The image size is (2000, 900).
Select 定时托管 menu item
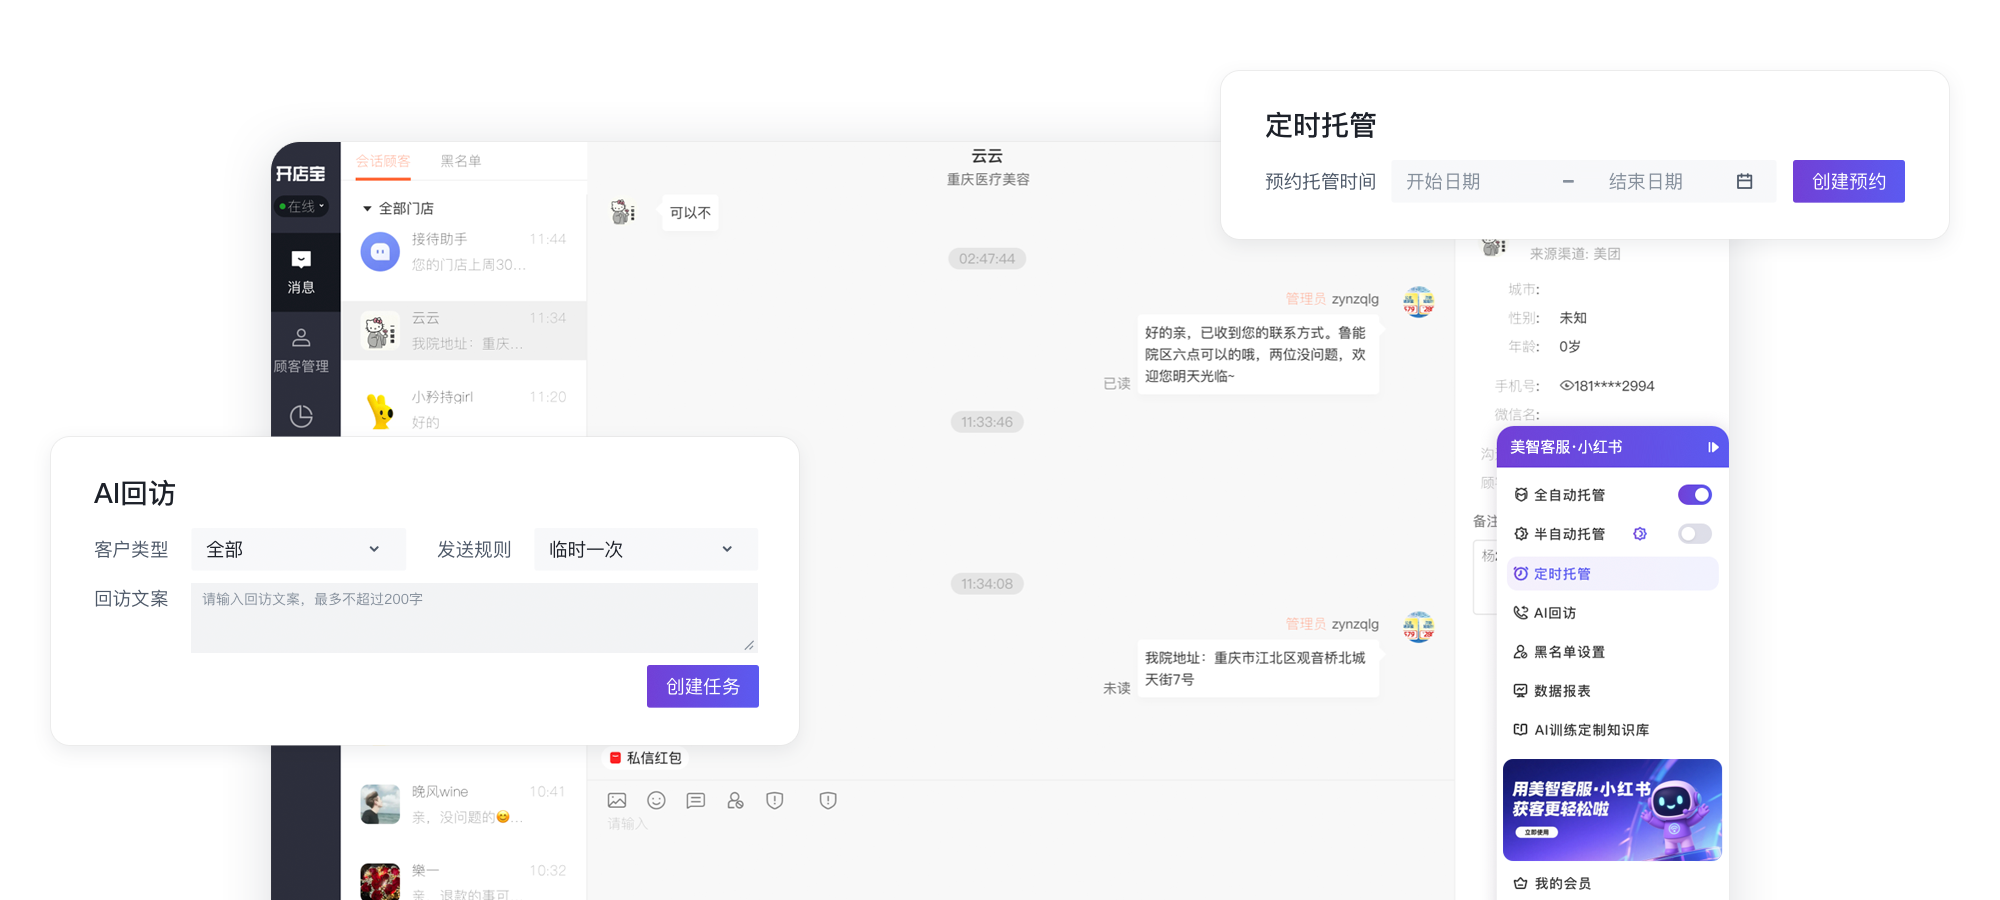click(1612, 574)
